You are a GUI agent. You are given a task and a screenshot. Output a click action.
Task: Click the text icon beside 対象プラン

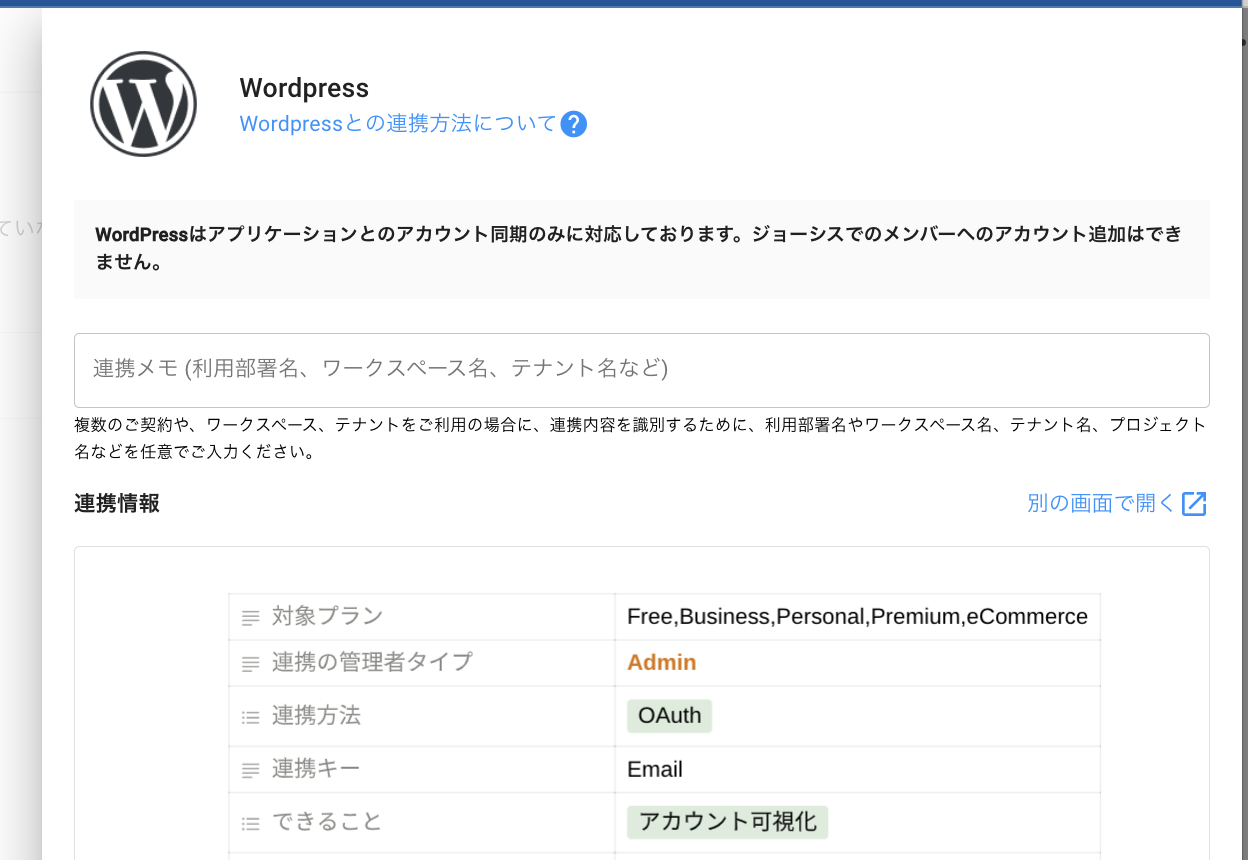[x=251, y=618]
